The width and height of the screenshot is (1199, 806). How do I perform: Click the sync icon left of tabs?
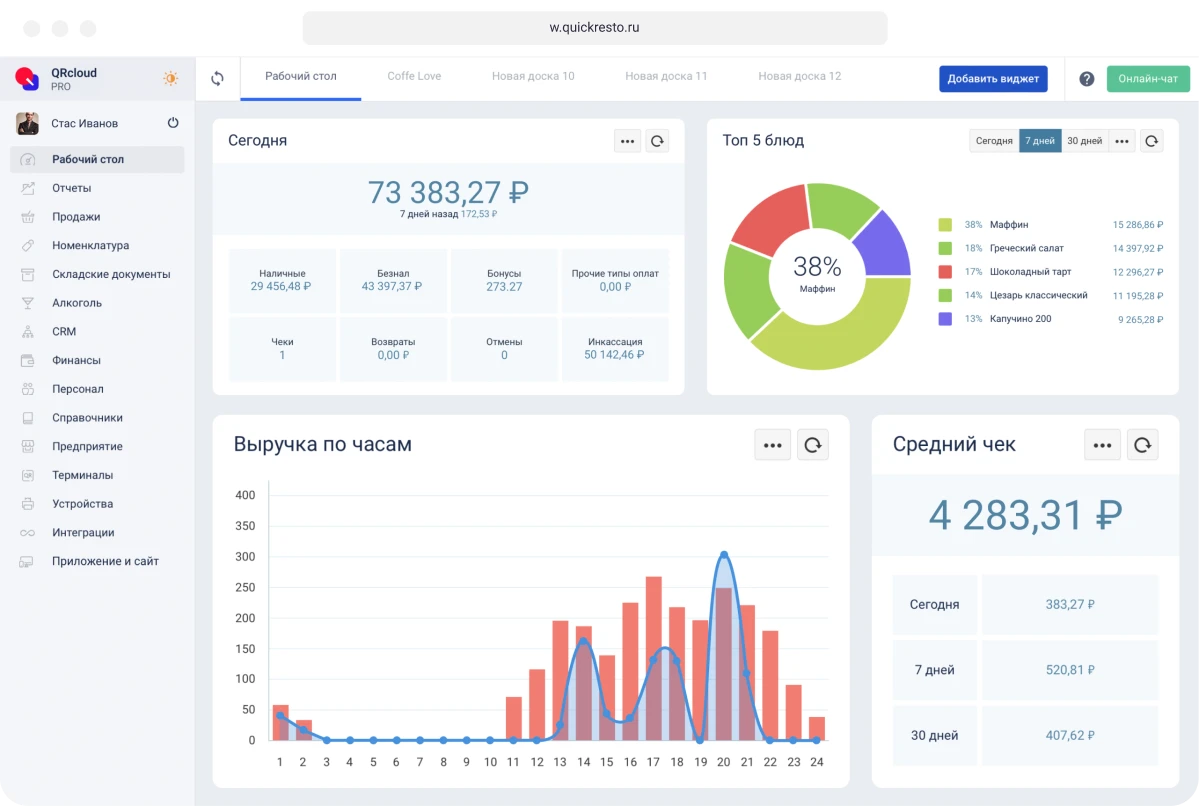pyautogui.click(x=217, y=79)
